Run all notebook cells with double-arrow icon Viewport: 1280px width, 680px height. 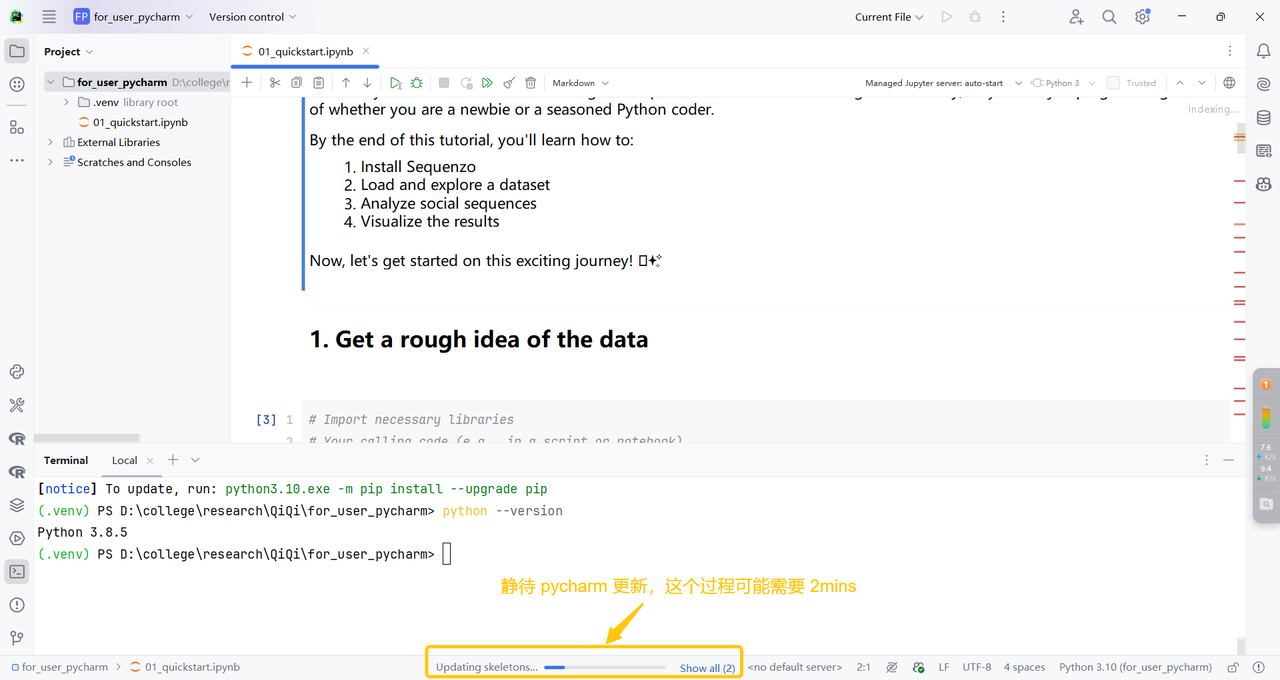tap(487, 83)
